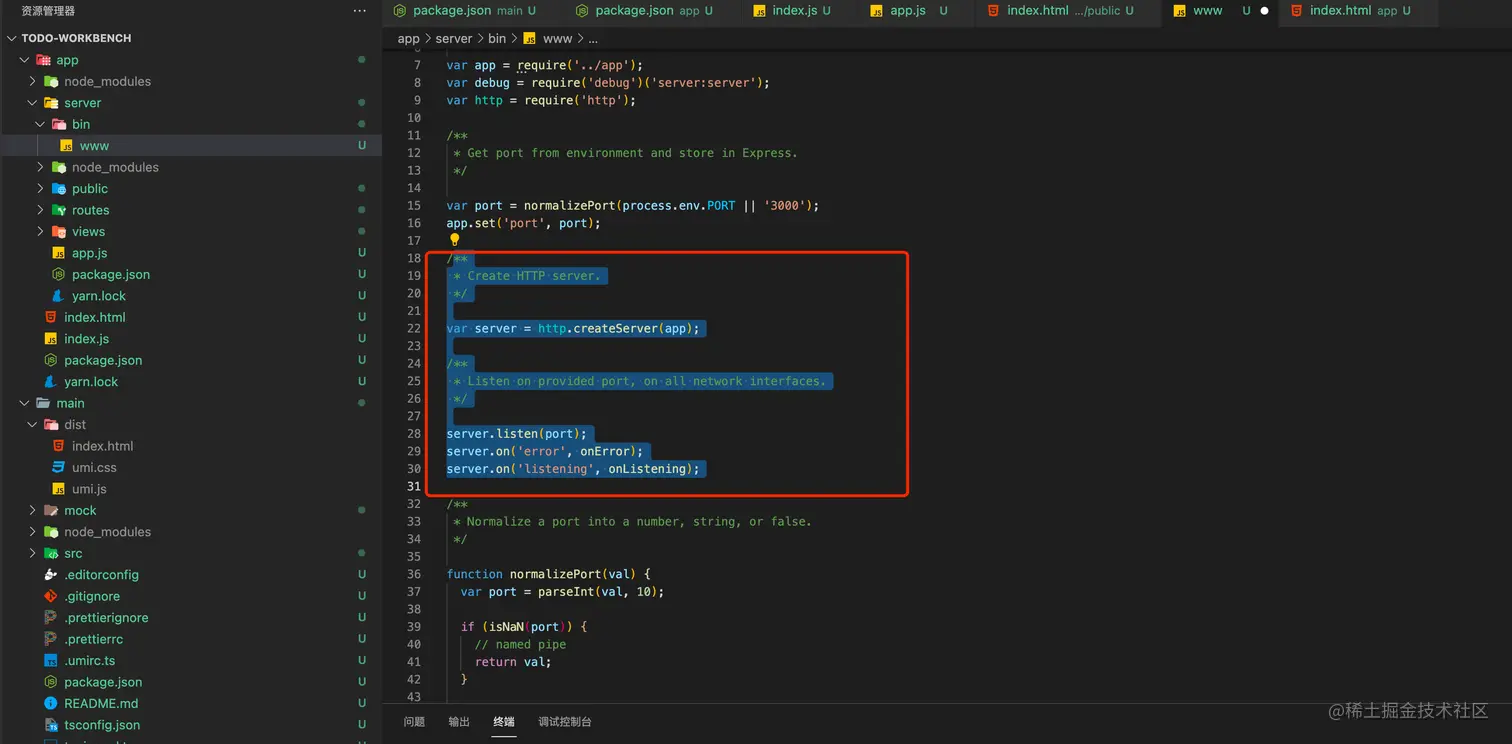Click the README.md info icon
Viewport: 1512px width, 744px height.
pos(50,704)
